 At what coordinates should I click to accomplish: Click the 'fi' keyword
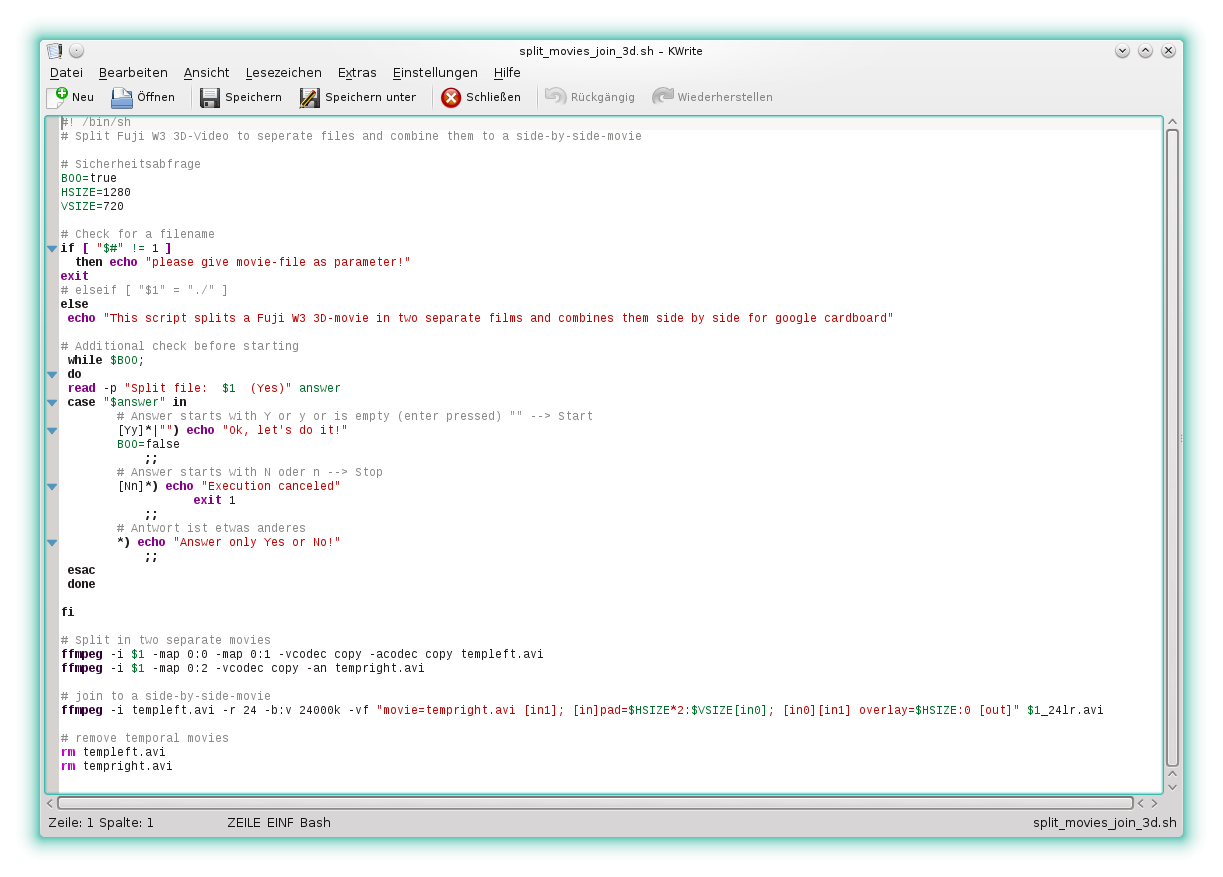(x=68, y=612)
